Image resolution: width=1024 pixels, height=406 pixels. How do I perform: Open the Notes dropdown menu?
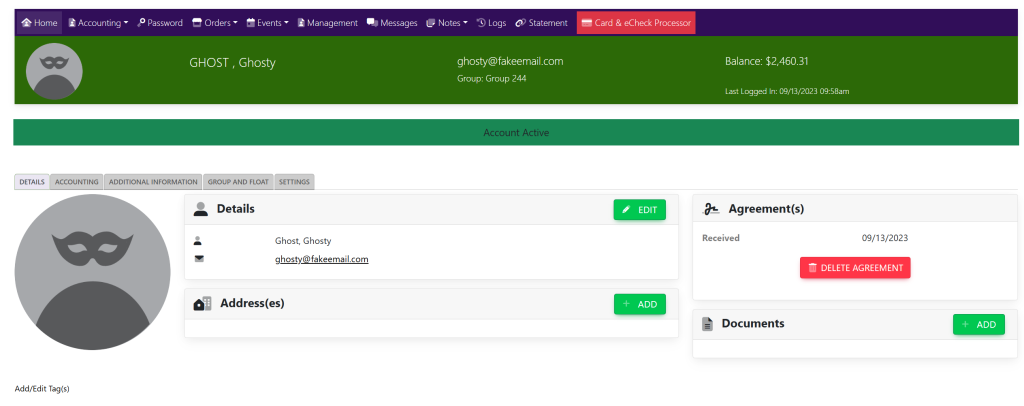point(446,23)
